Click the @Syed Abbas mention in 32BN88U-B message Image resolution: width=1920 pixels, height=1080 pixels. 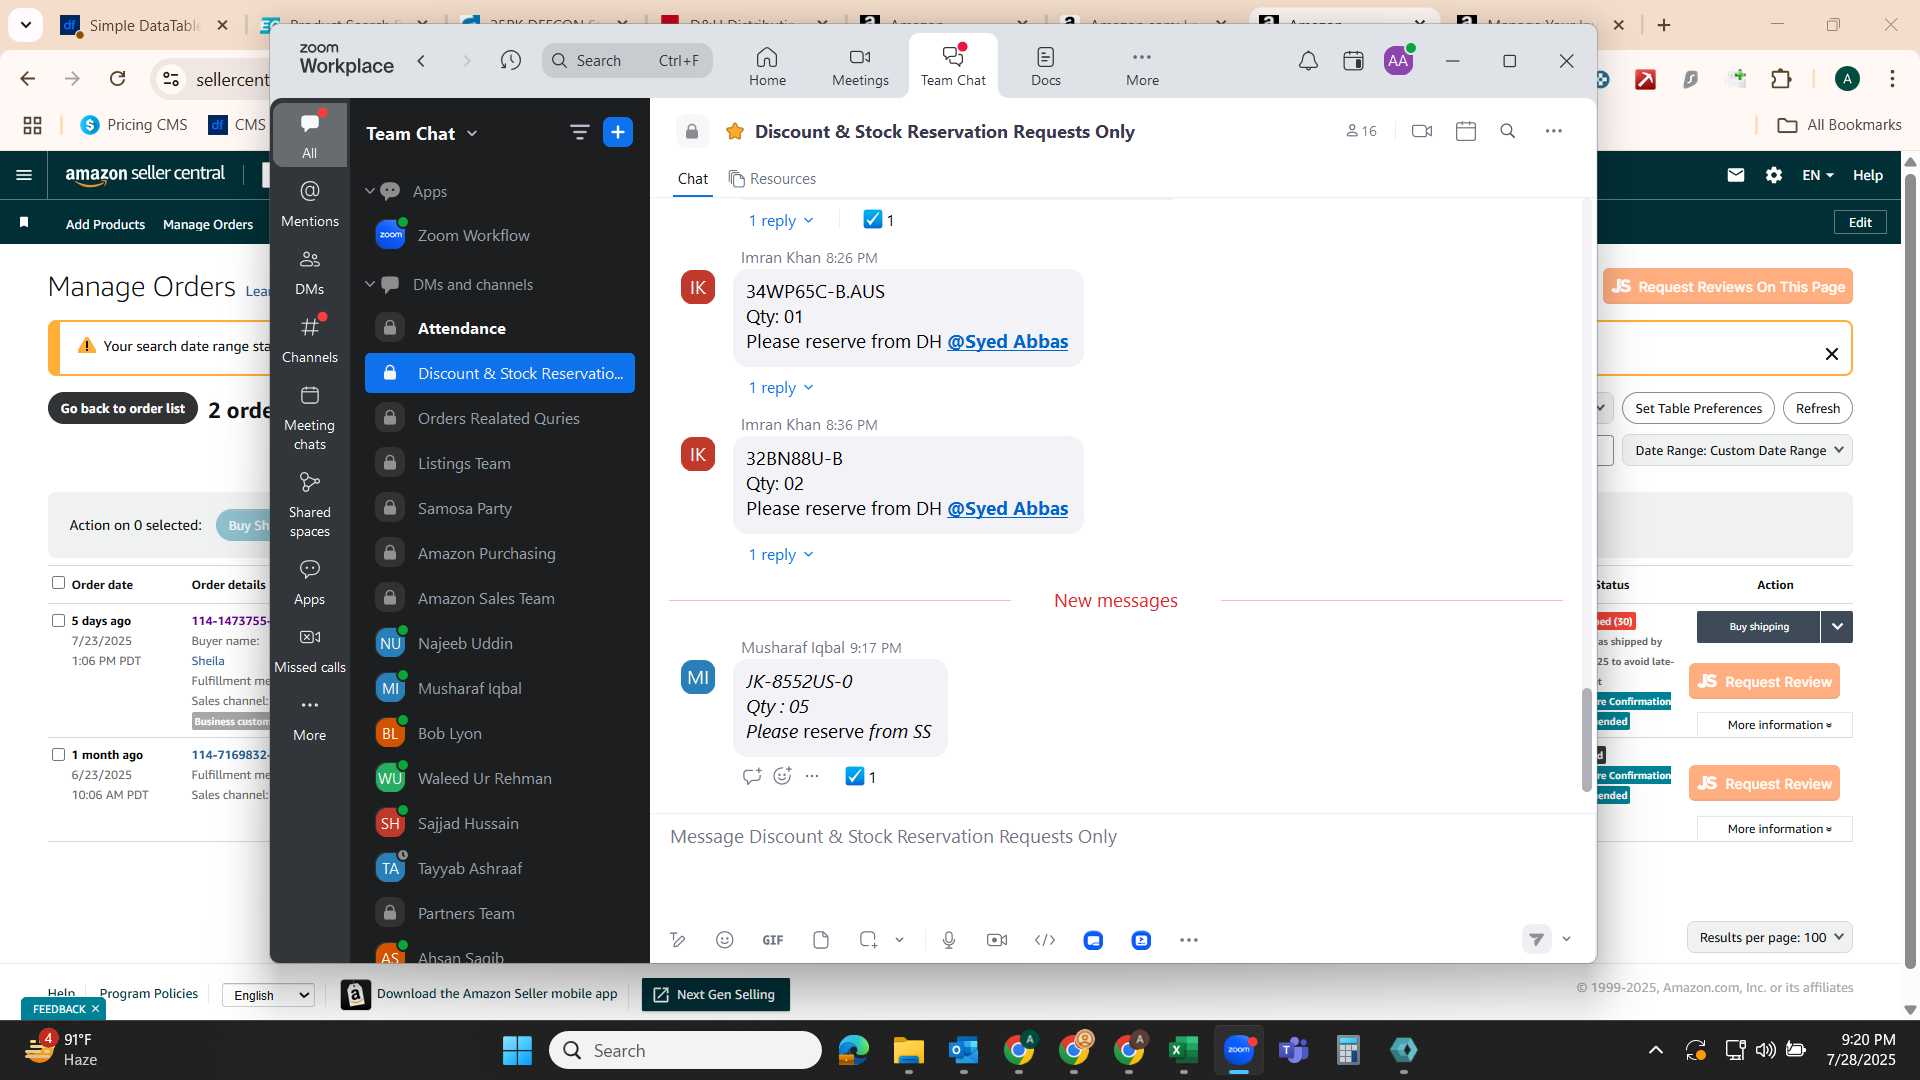(1007, 508)
